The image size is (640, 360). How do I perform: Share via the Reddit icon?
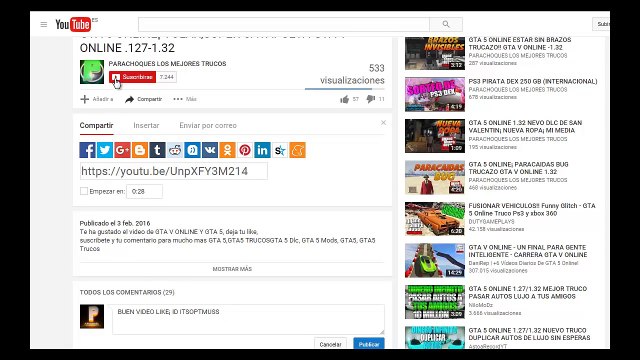pos(175,150)
